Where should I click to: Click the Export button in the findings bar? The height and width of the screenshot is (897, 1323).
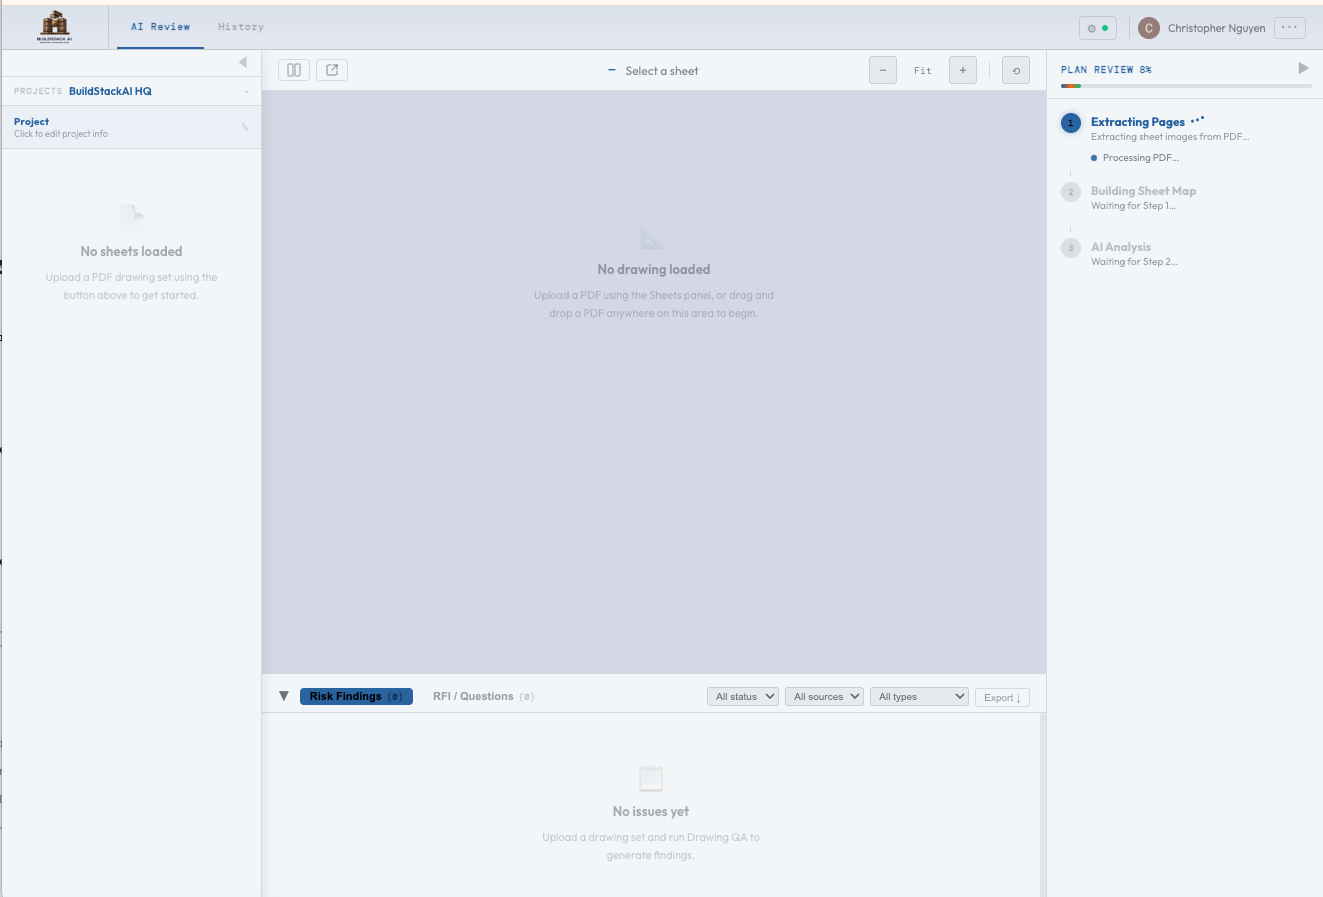coord(1002,696)
